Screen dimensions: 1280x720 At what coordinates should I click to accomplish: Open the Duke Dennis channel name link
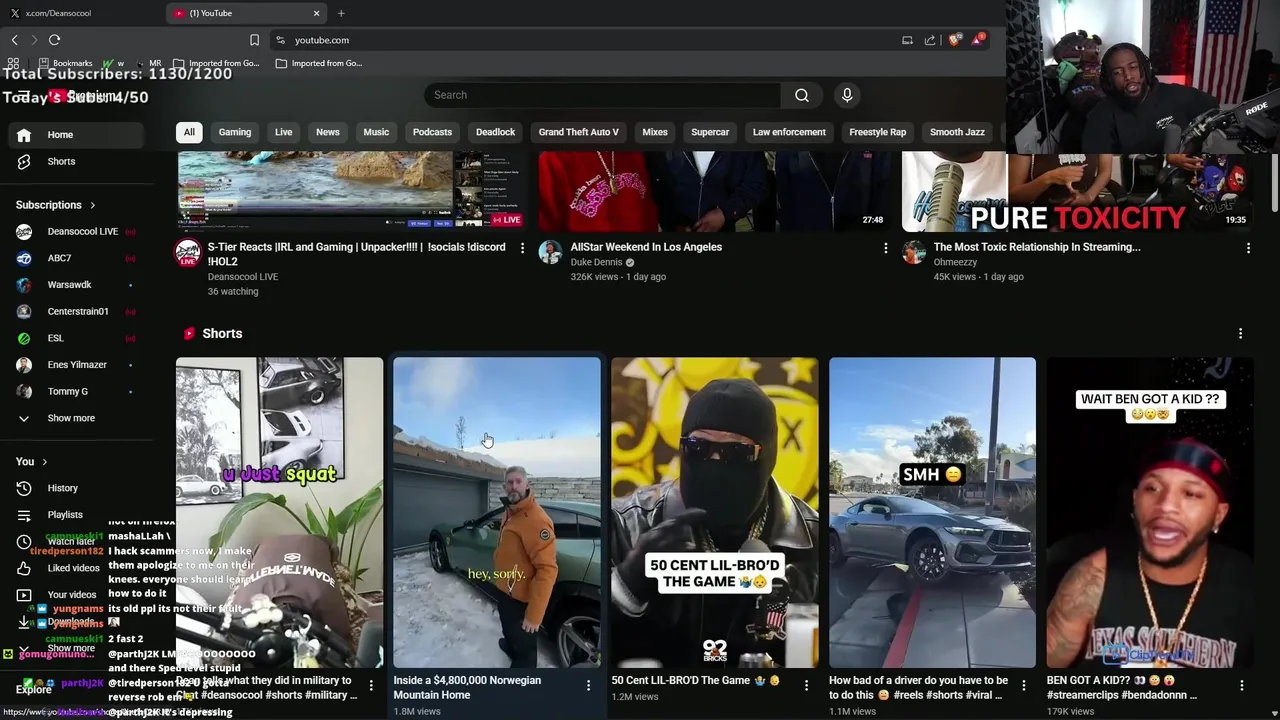pyautogui.click(x=596, y=262)
